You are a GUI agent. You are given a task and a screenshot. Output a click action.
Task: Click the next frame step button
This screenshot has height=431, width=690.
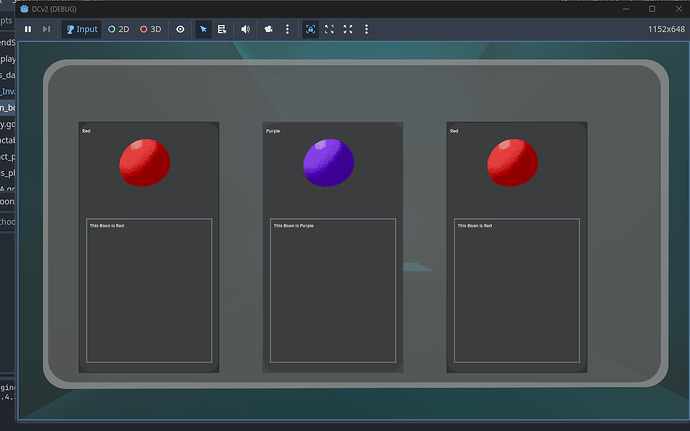46,29
